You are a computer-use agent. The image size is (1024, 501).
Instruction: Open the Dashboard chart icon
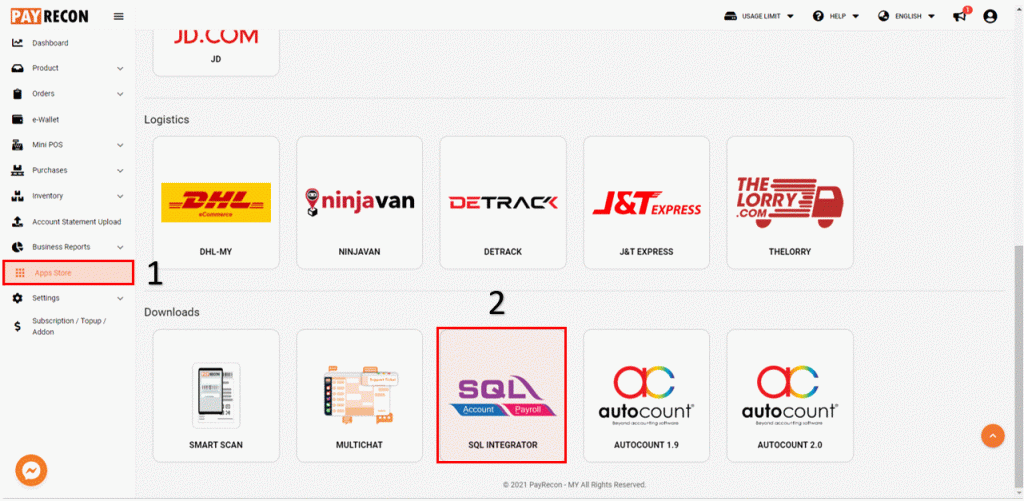click(18, 43)
